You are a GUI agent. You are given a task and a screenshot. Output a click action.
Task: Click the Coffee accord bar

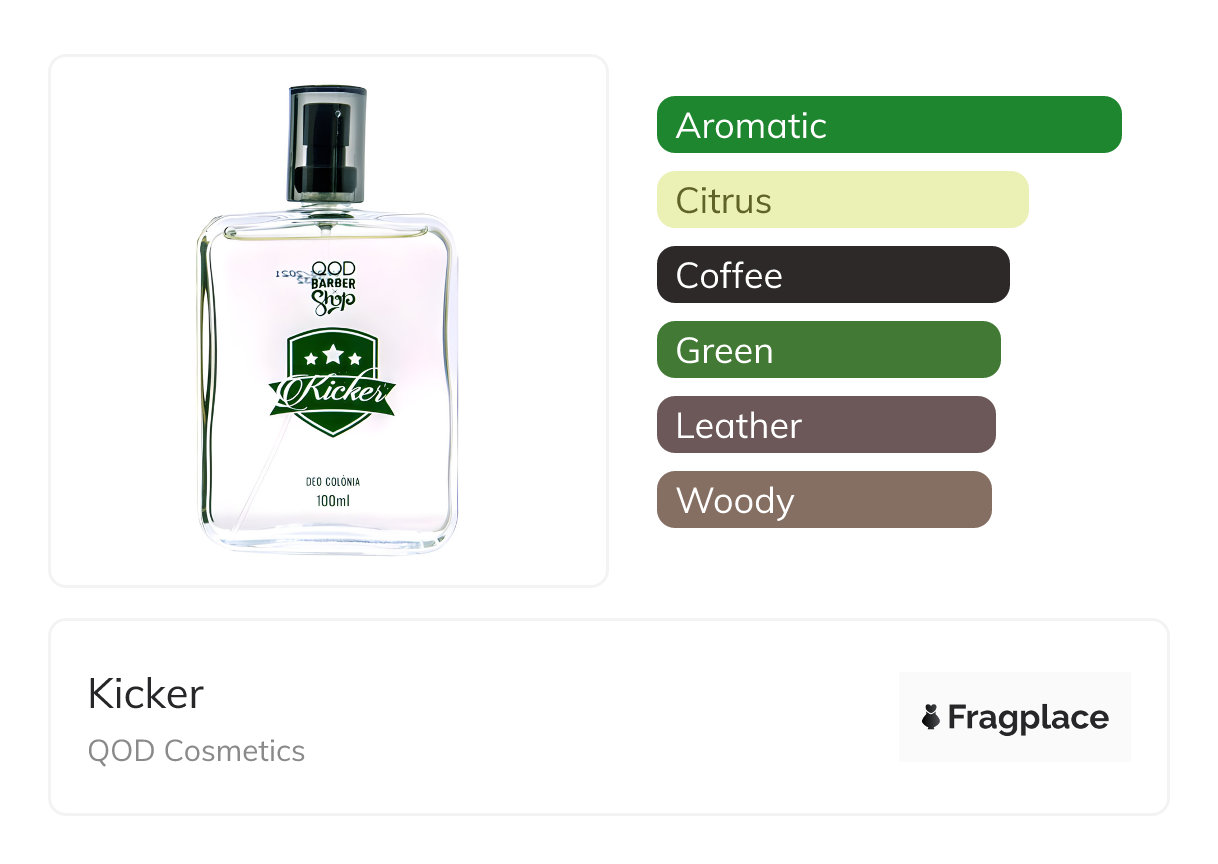833,275
